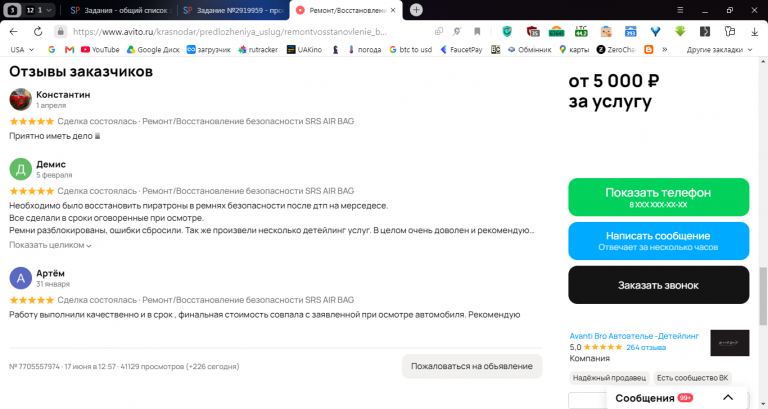Click the Надёжный продавец badge
This screenshot has width=768, height=409.
609,378
